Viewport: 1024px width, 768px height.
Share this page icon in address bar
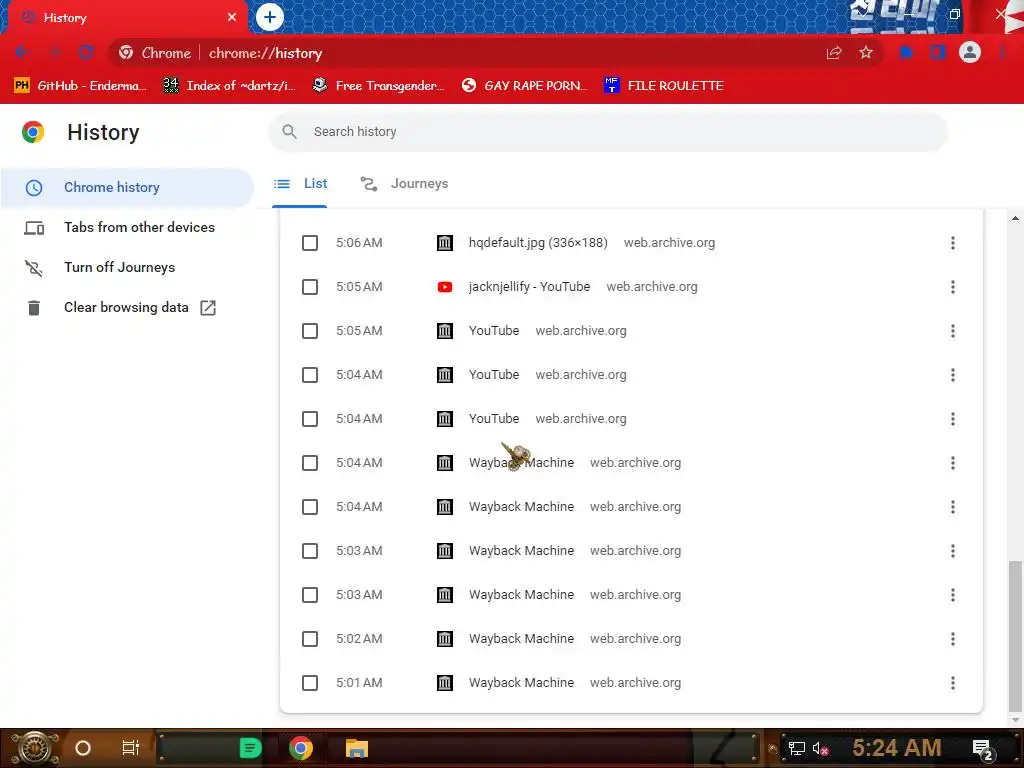pos(834,53)
